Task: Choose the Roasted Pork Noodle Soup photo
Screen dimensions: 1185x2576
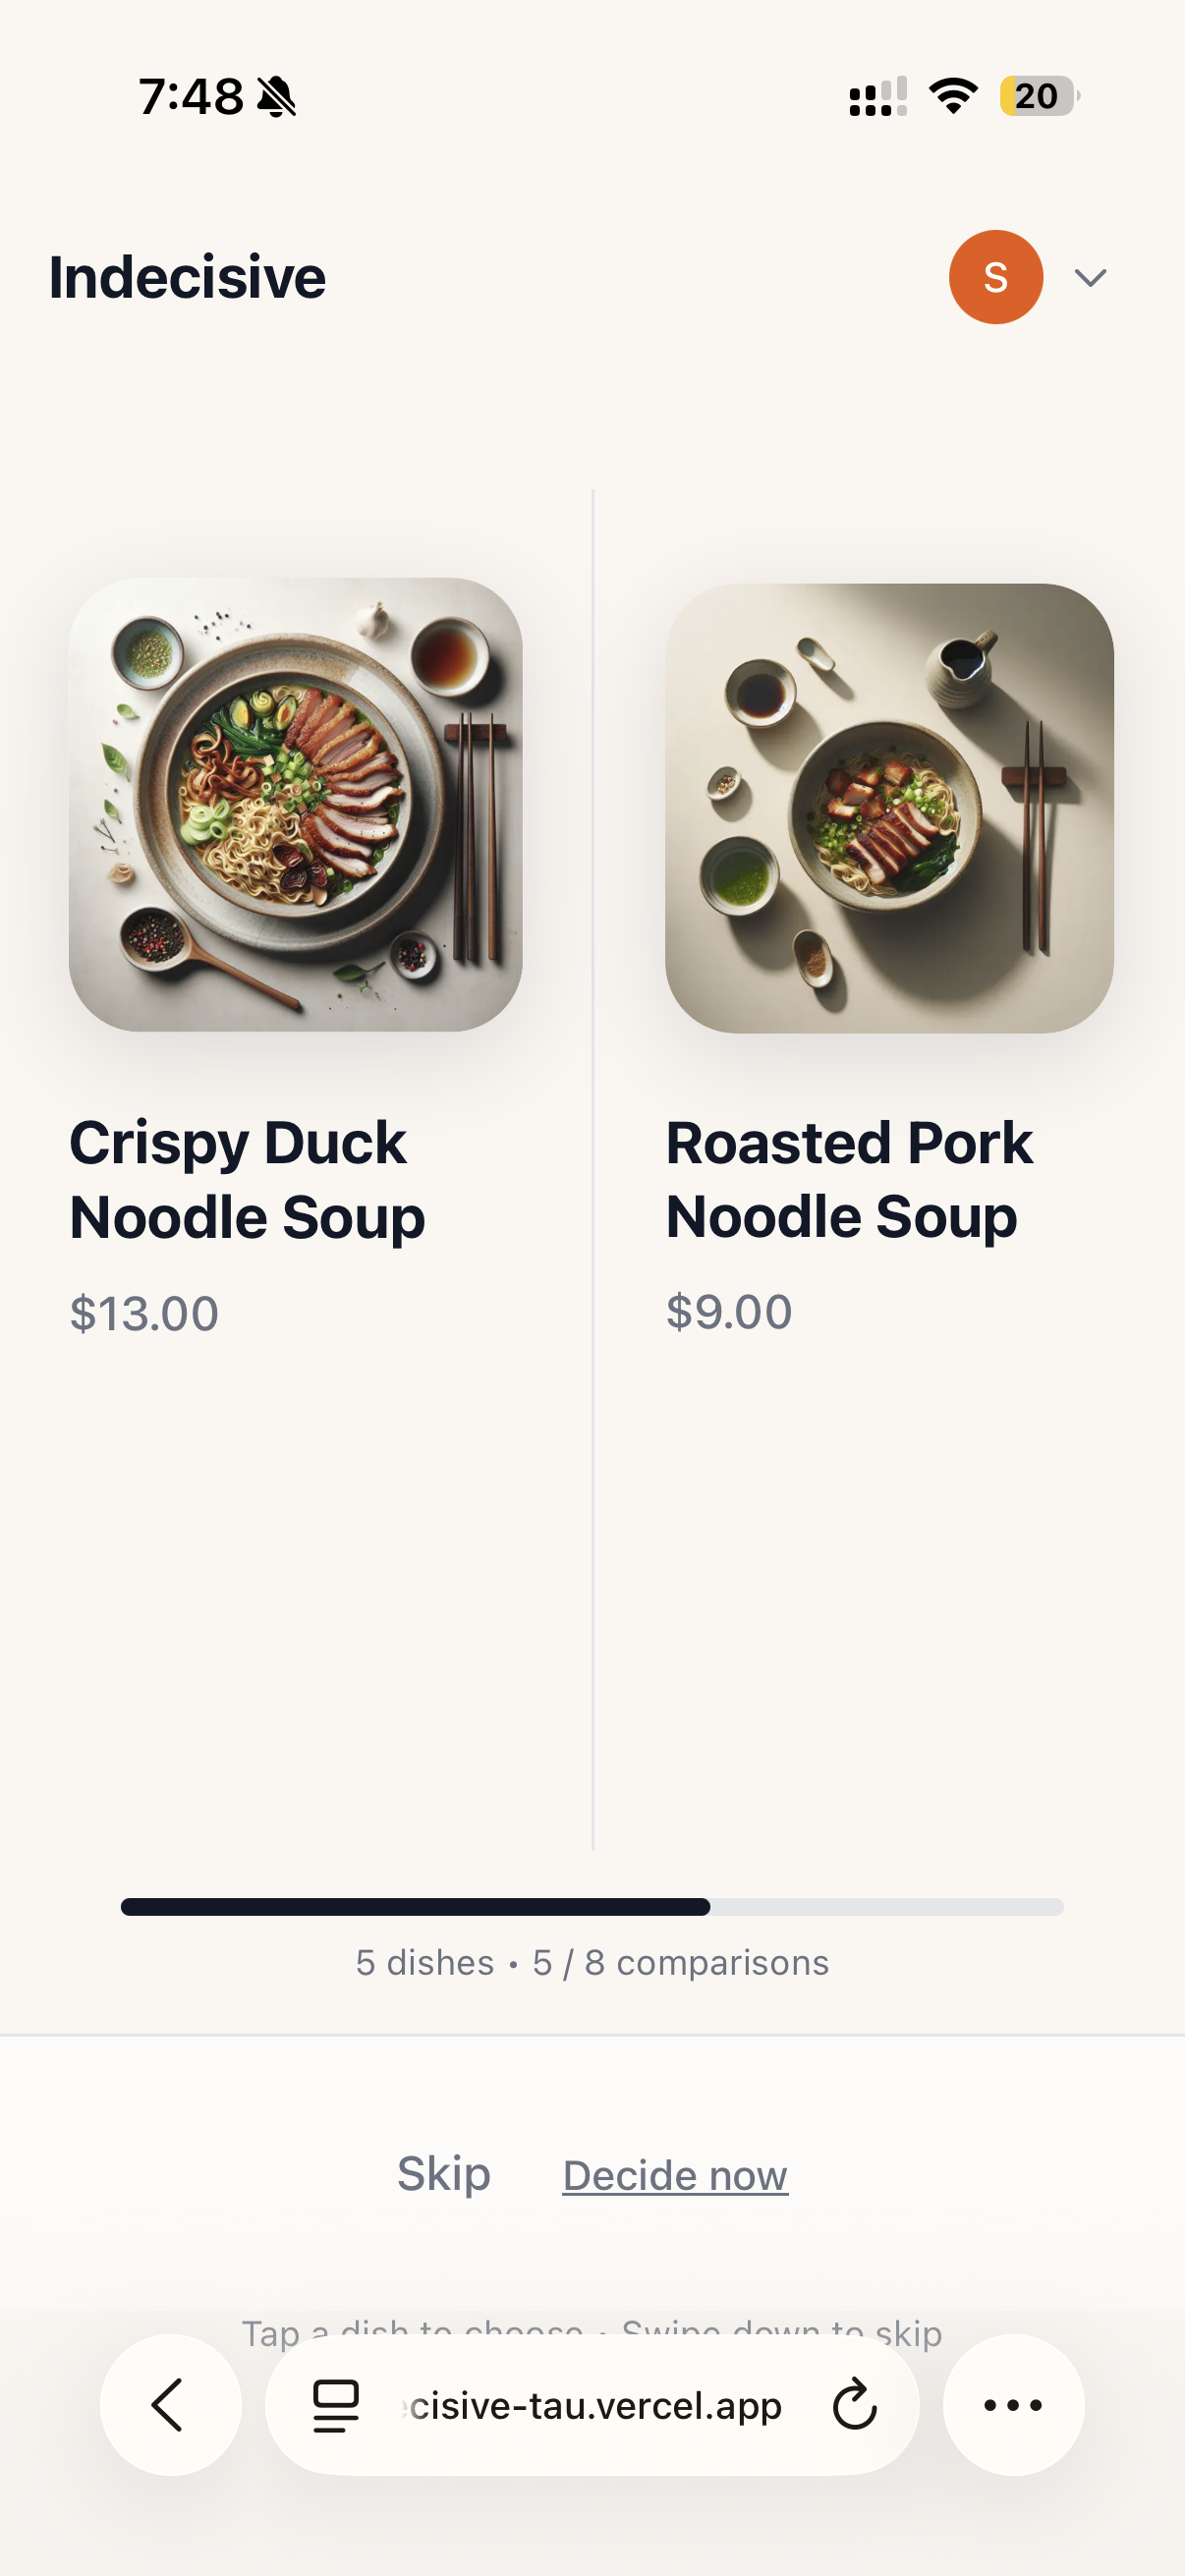Action: point(889,808)
